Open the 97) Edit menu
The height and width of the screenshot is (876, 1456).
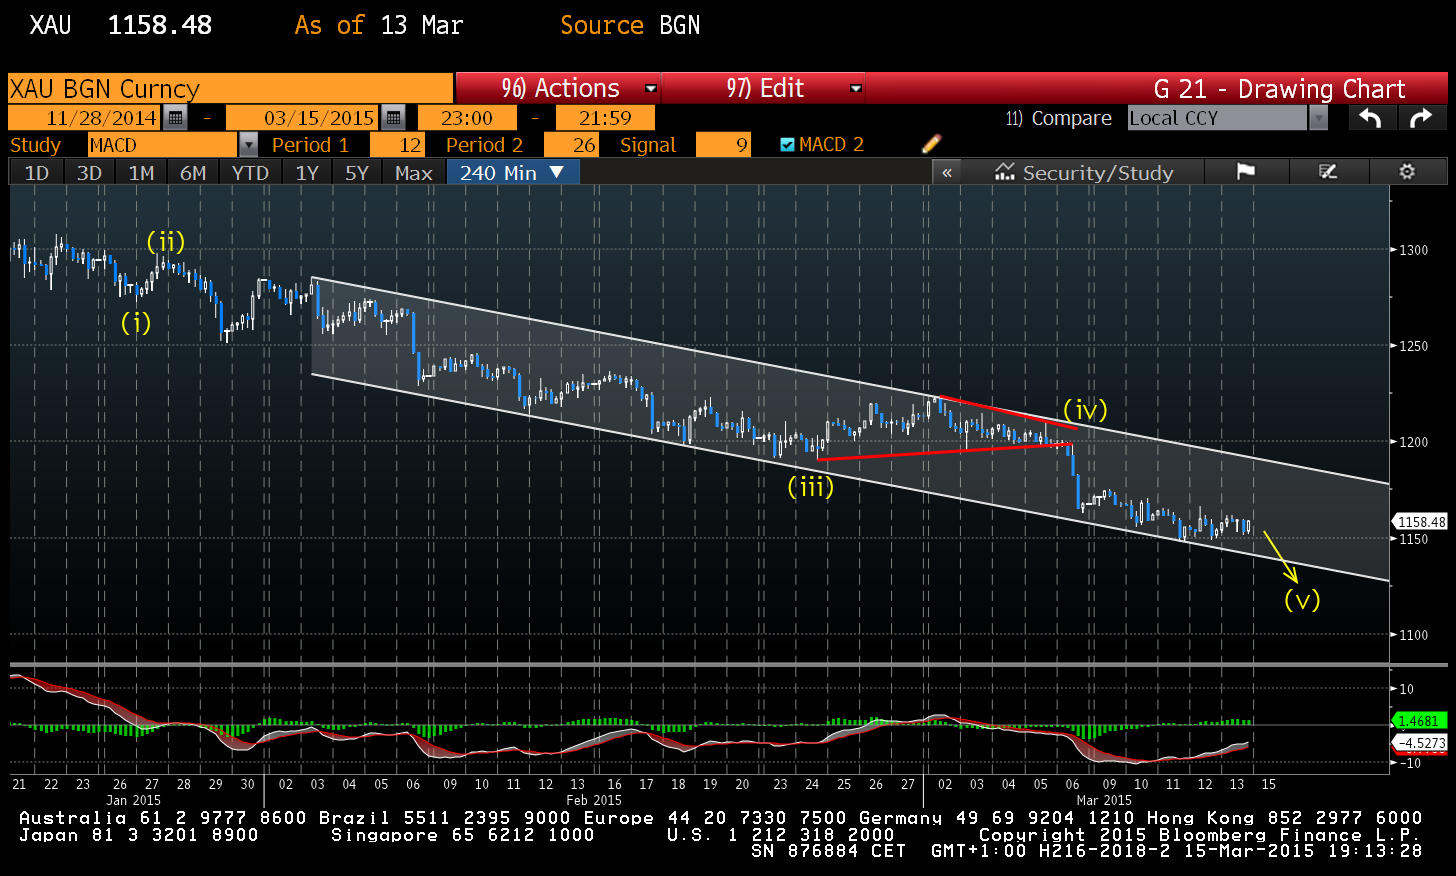click(765, 88)
